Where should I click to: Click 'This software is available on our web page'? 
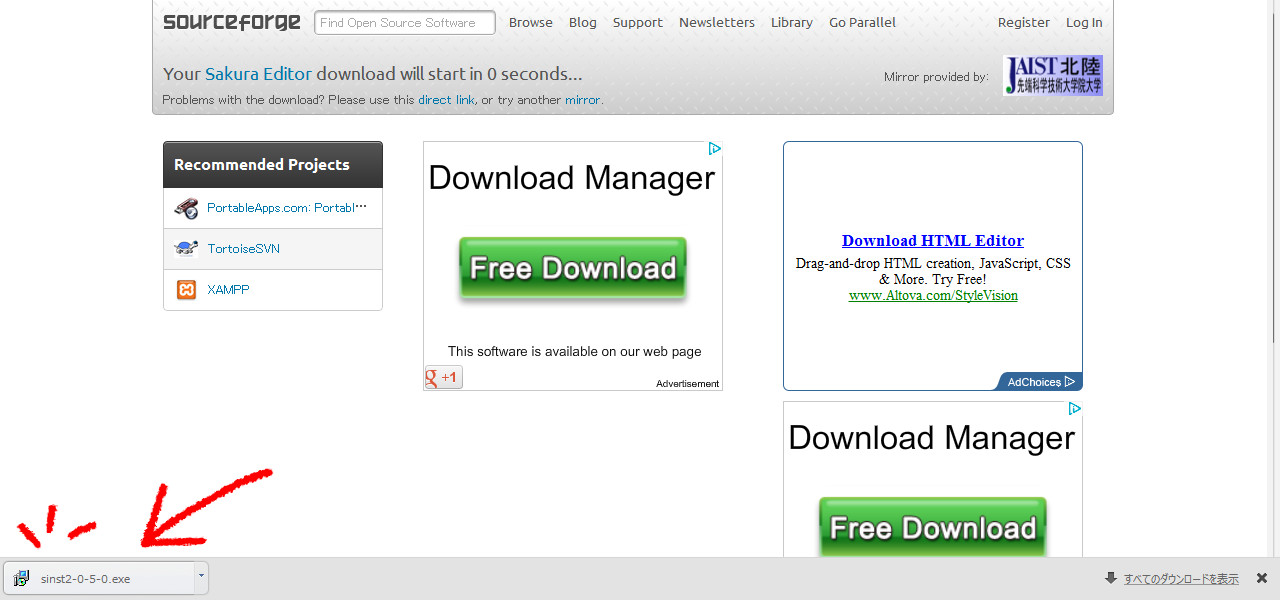click(574, 351)
